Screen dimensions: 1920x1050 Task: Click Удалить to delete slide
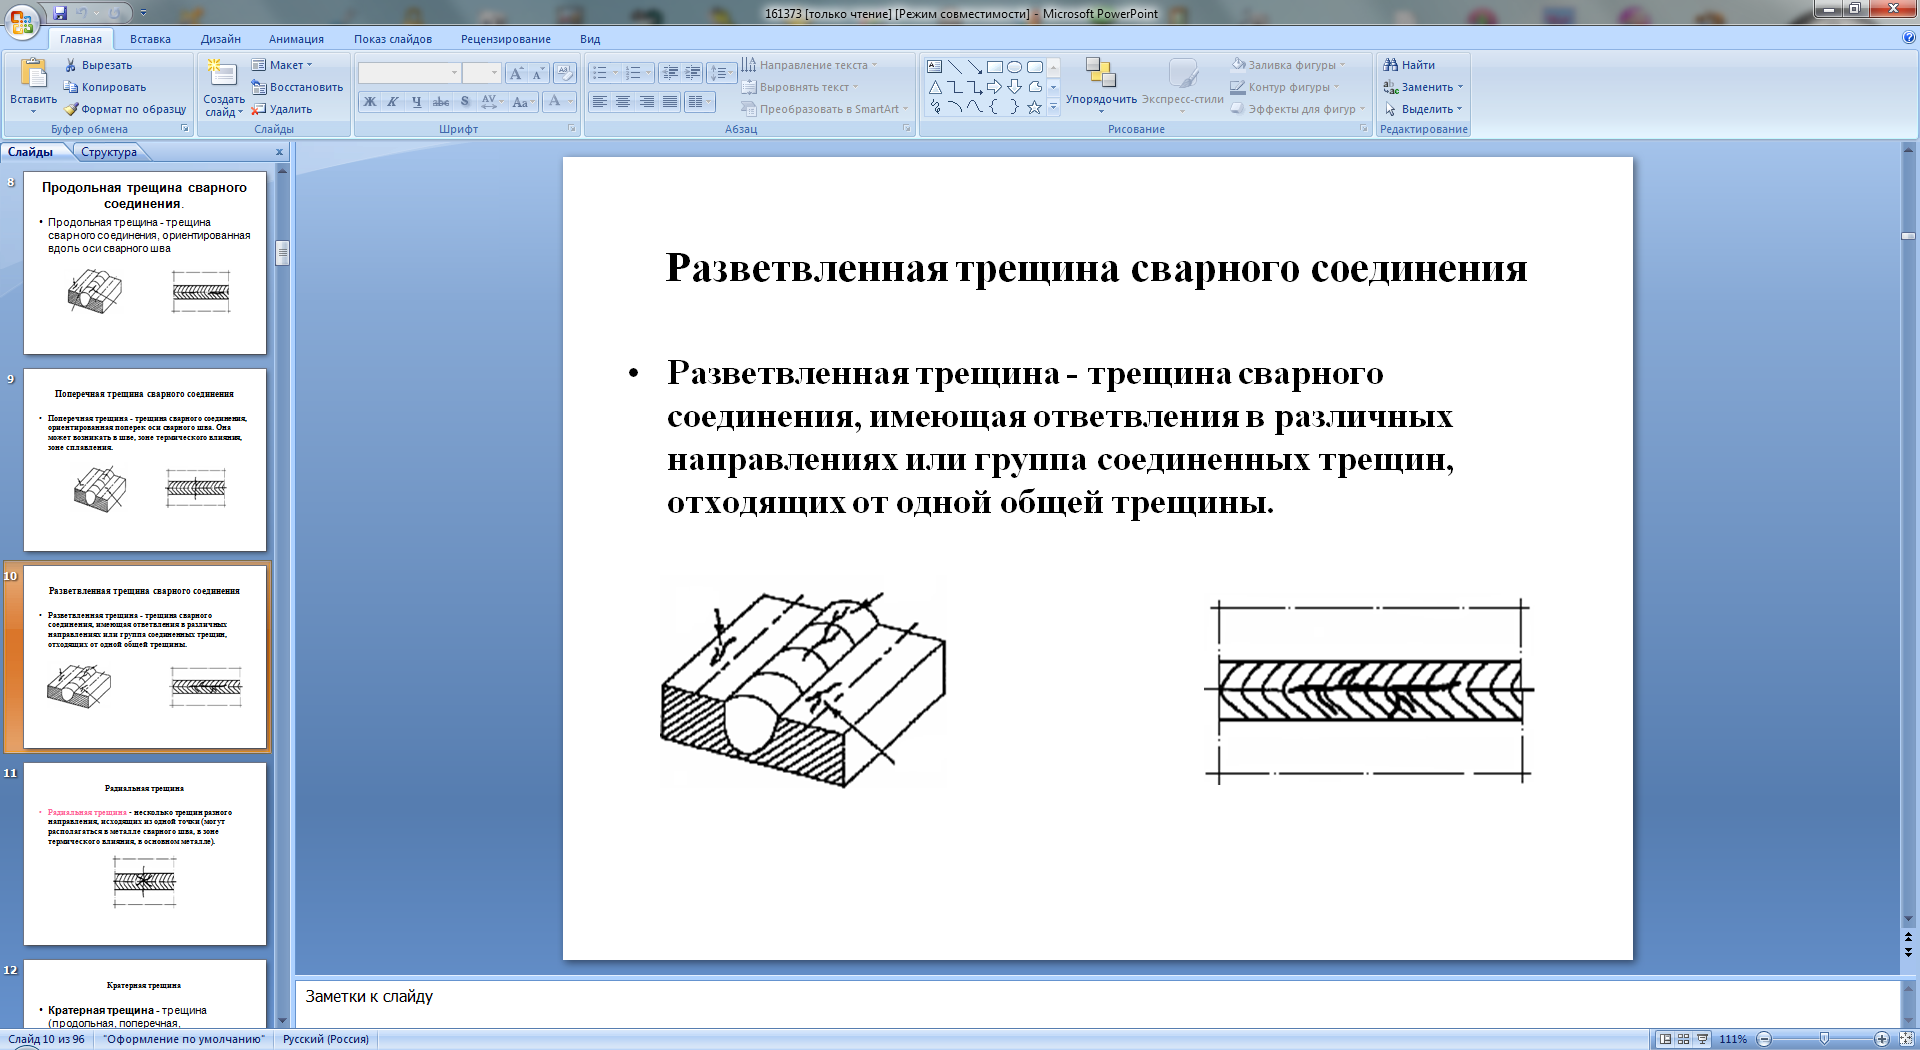click(x=282, y=109)
